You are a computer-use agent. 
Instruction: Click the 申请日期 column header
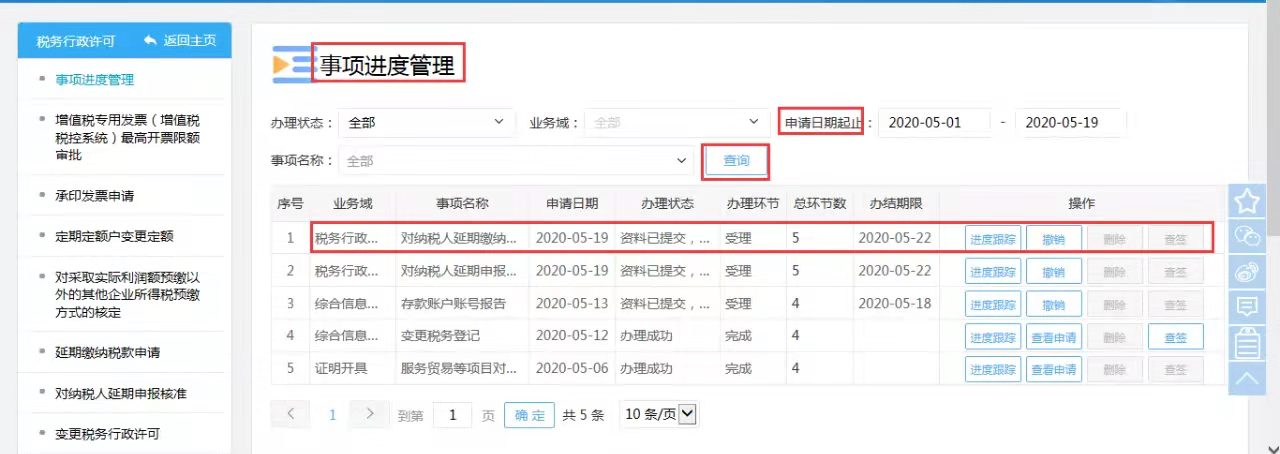coord(572,203)
